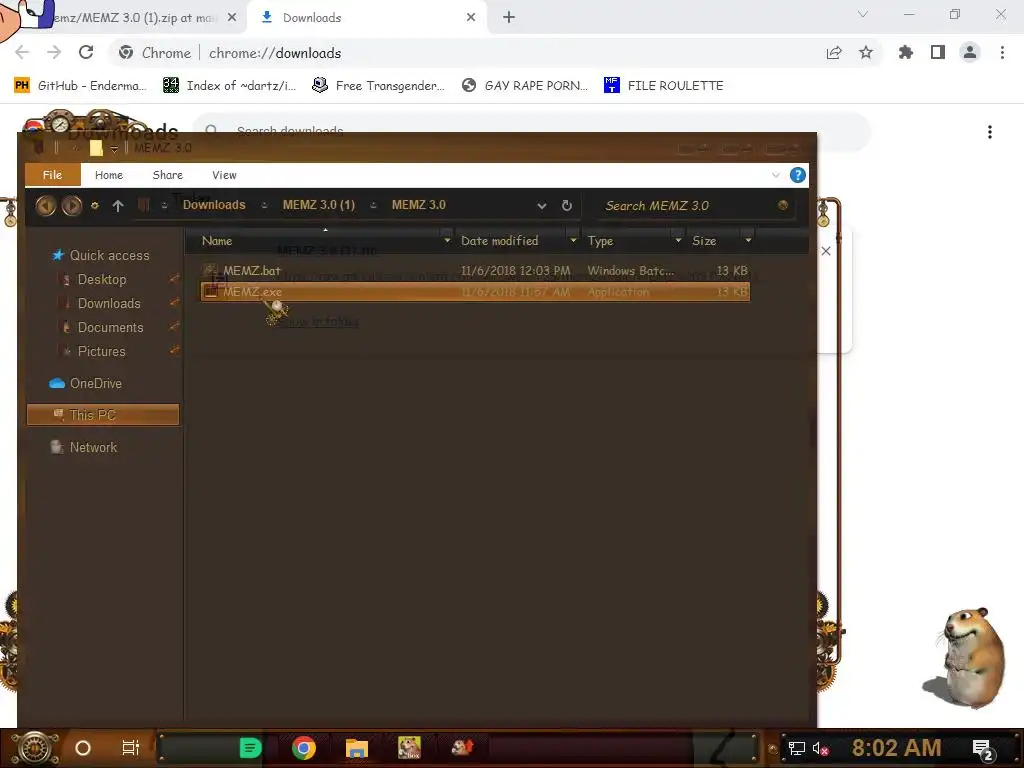Open Chrome from taskbar
The width and height of the screenshot is (1024, 768).
[x=304, y=748]
